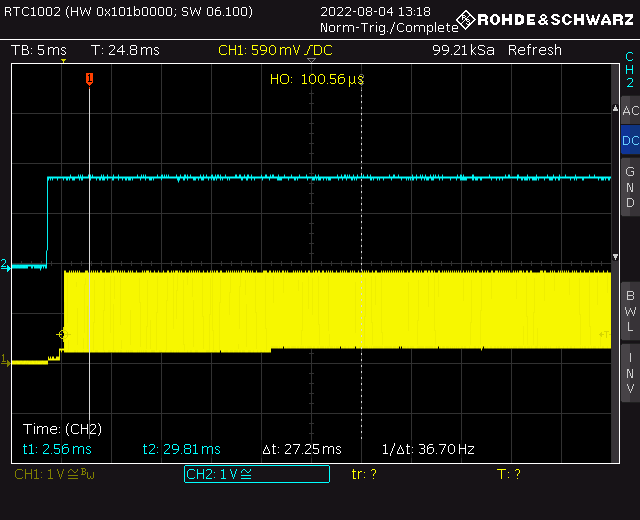Select the CH2: 1 V channel tab

tap(256, 474)
